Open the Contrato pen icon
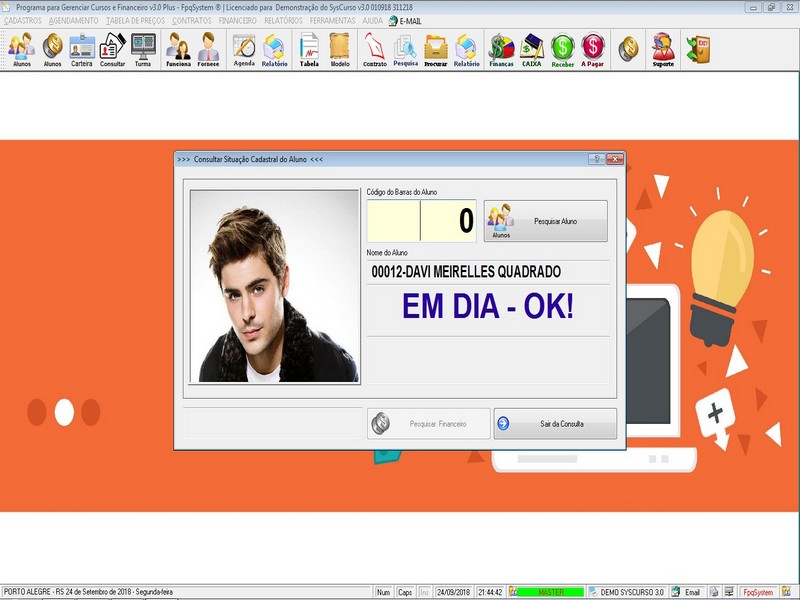This screenshot has width=800, height=600. [374, 49]
